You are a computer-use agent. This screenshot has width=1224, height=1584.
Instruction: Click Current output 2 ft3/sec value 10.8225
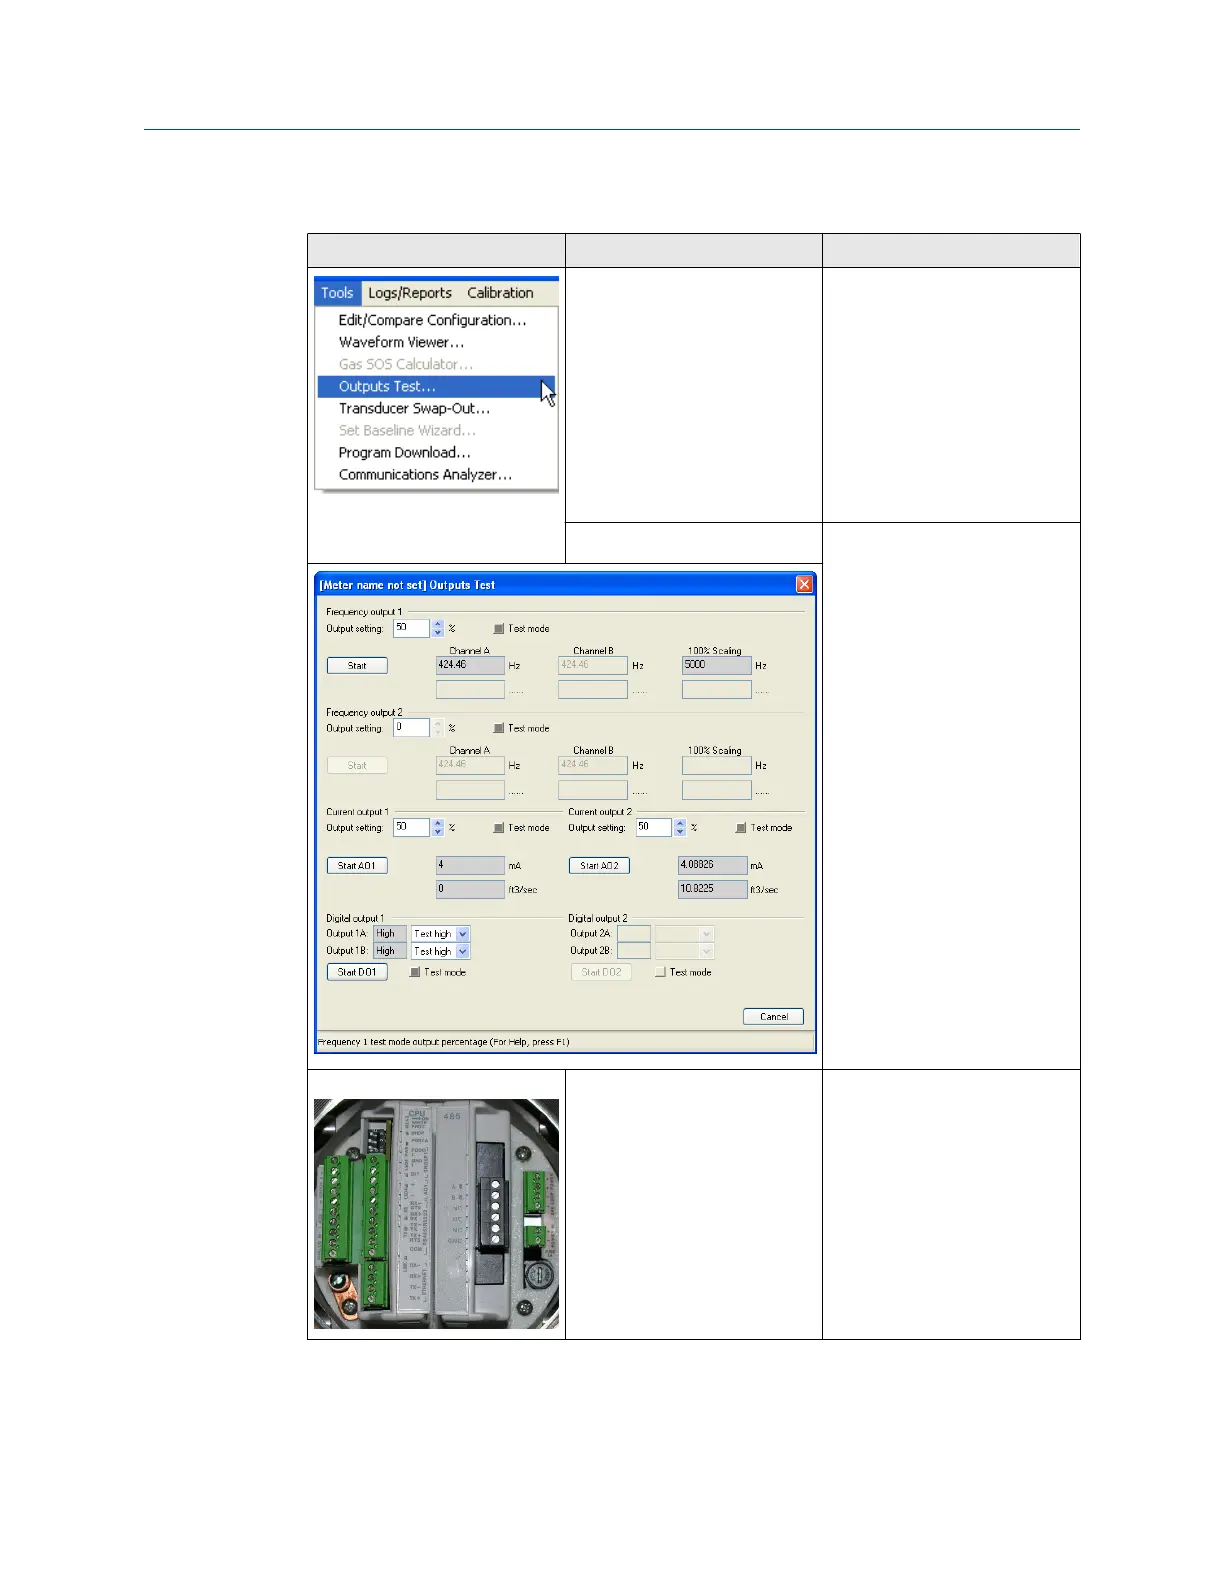[712, 889]
